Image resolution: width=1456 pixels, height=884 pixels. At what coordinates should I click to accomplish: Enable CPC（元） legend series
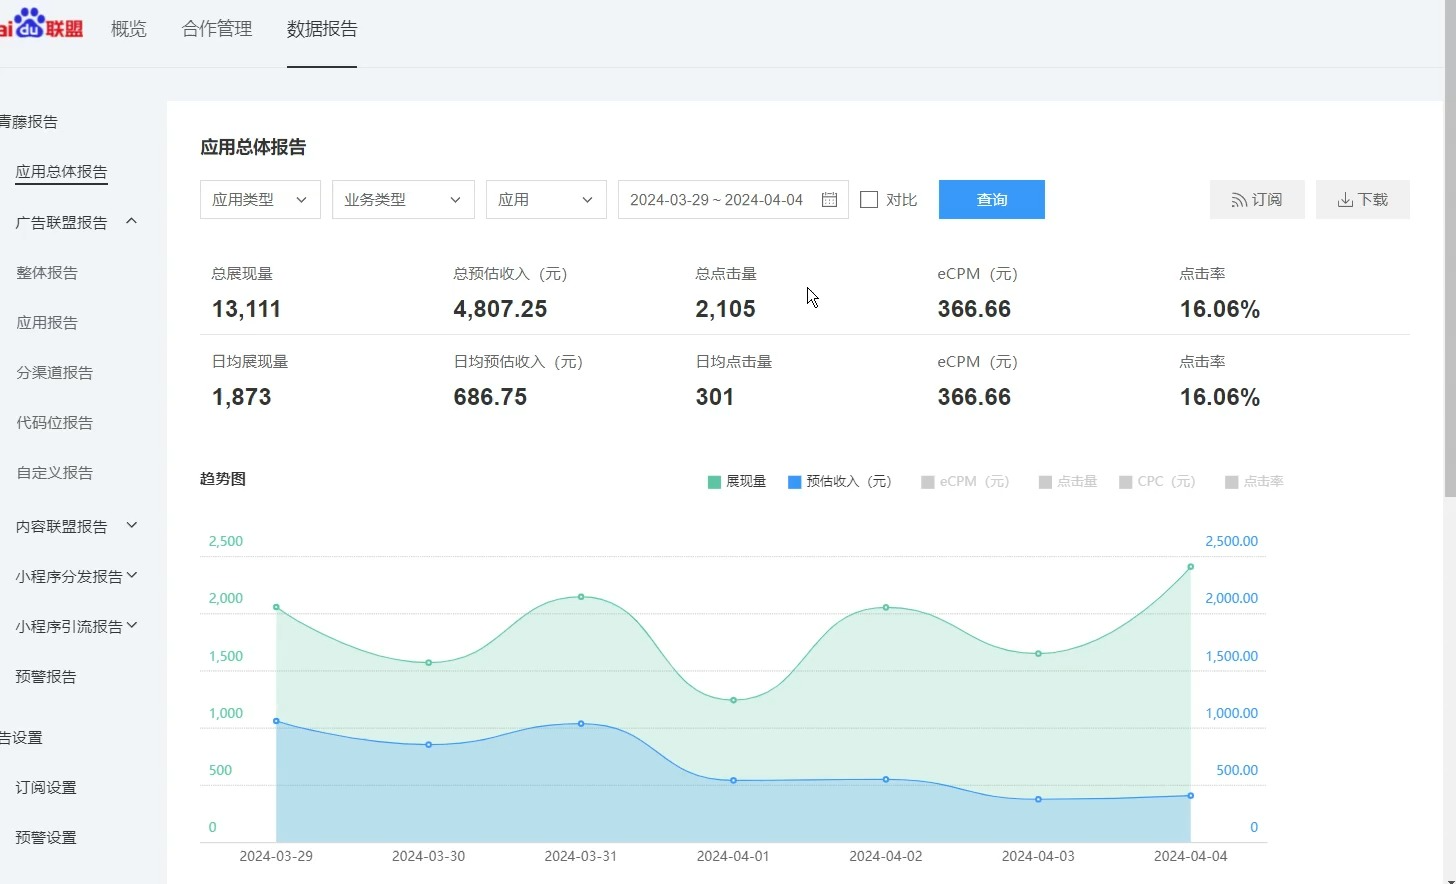click(x=1157, y=482)
